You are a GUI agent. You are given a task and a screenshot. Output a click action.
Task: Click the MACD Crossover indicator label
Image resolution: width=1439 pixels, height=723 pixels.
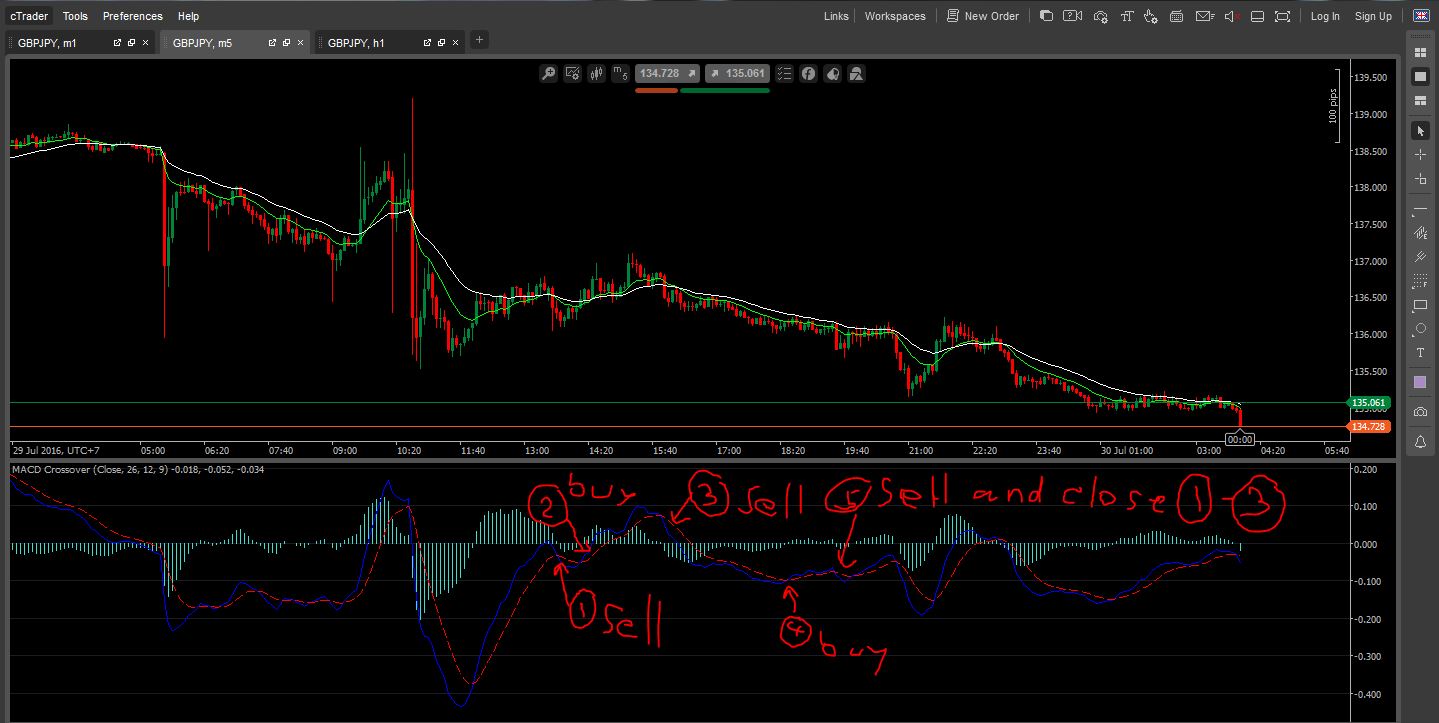pyautogui.click(x=137, y=469)
